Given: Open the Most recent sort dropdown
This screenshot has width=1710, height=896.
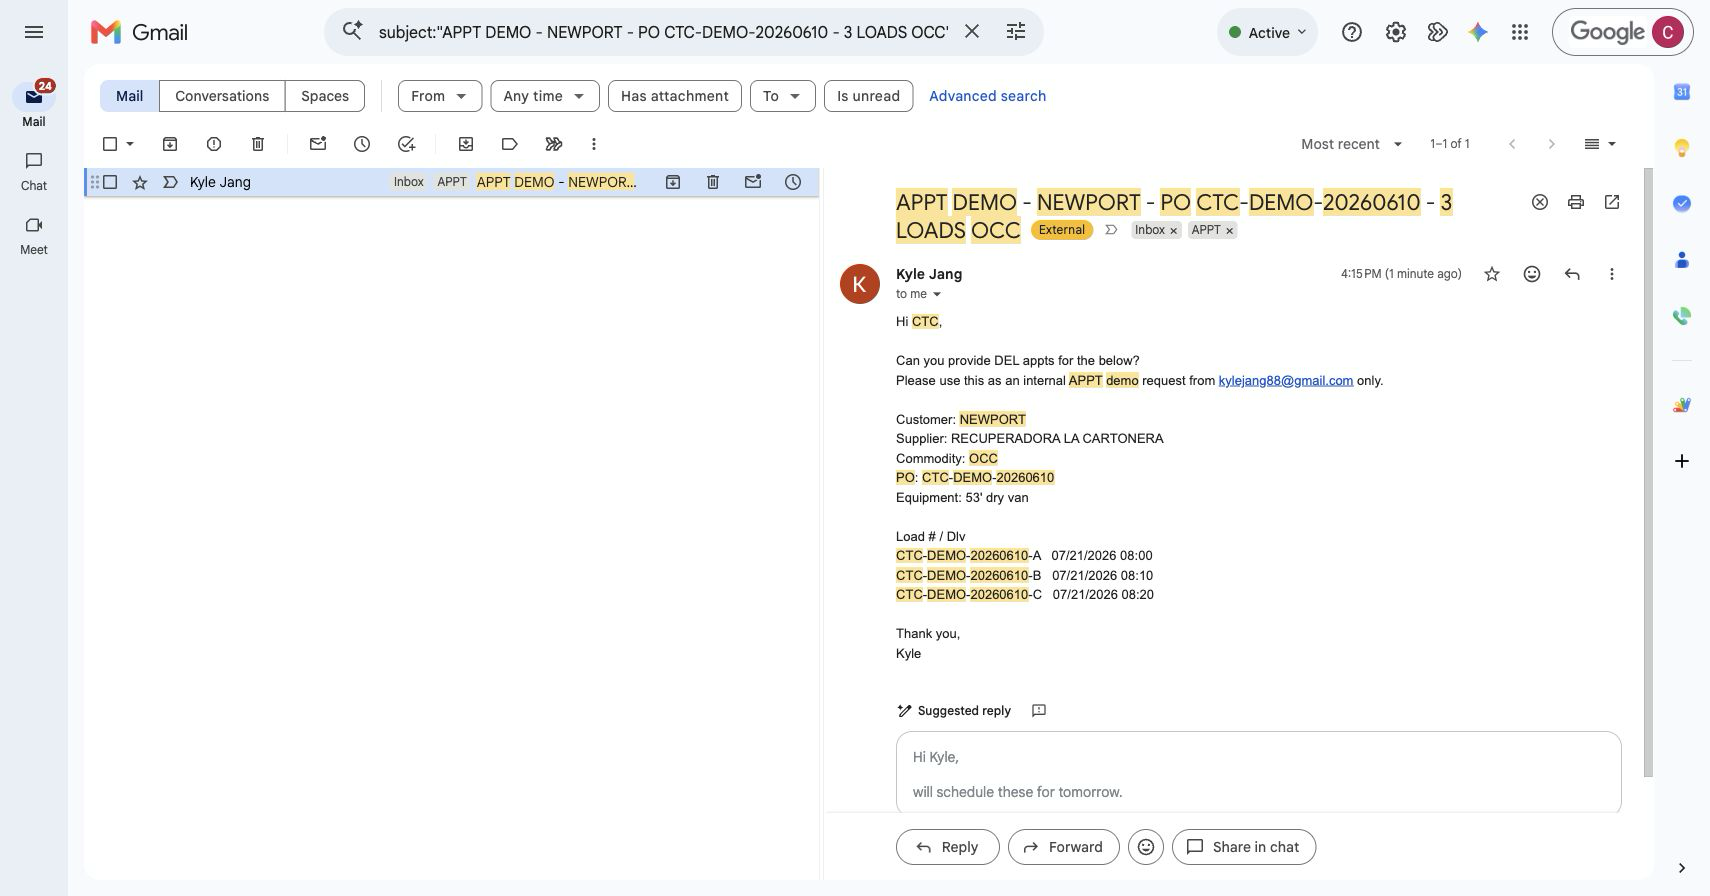Looking at the screenshot, I should pos(1352,144).
